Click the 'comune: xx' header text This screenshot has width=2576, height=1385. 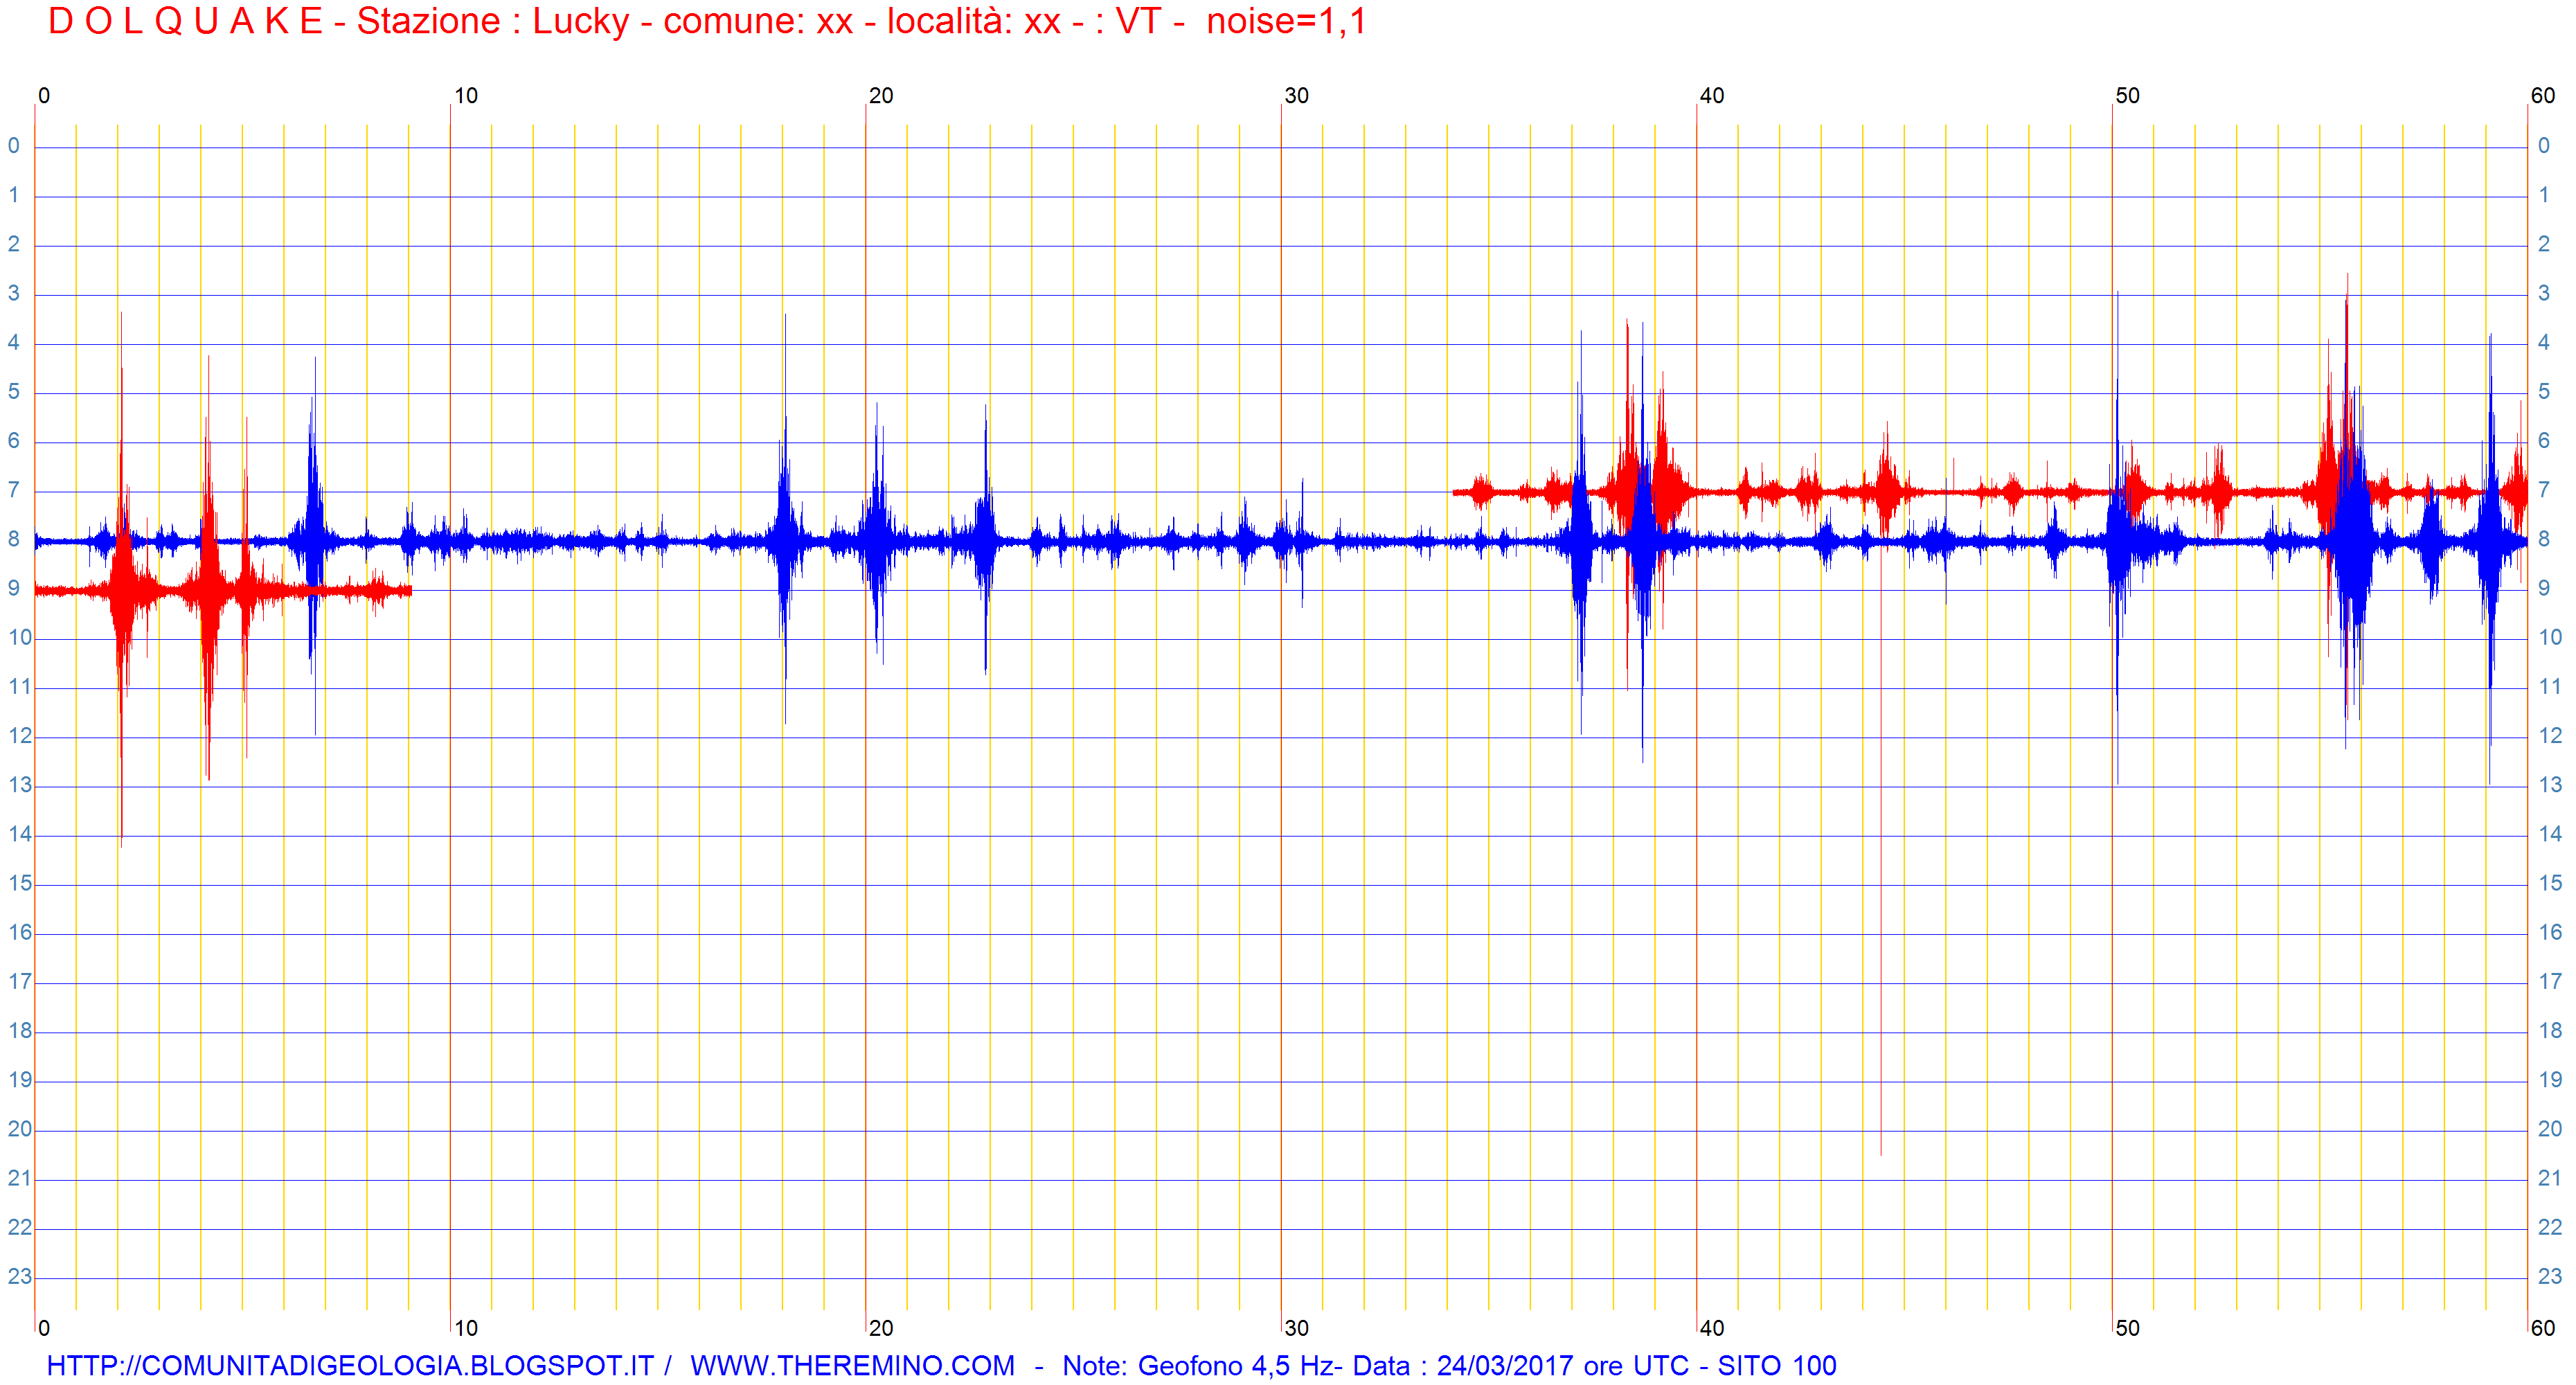click(758, 21)
